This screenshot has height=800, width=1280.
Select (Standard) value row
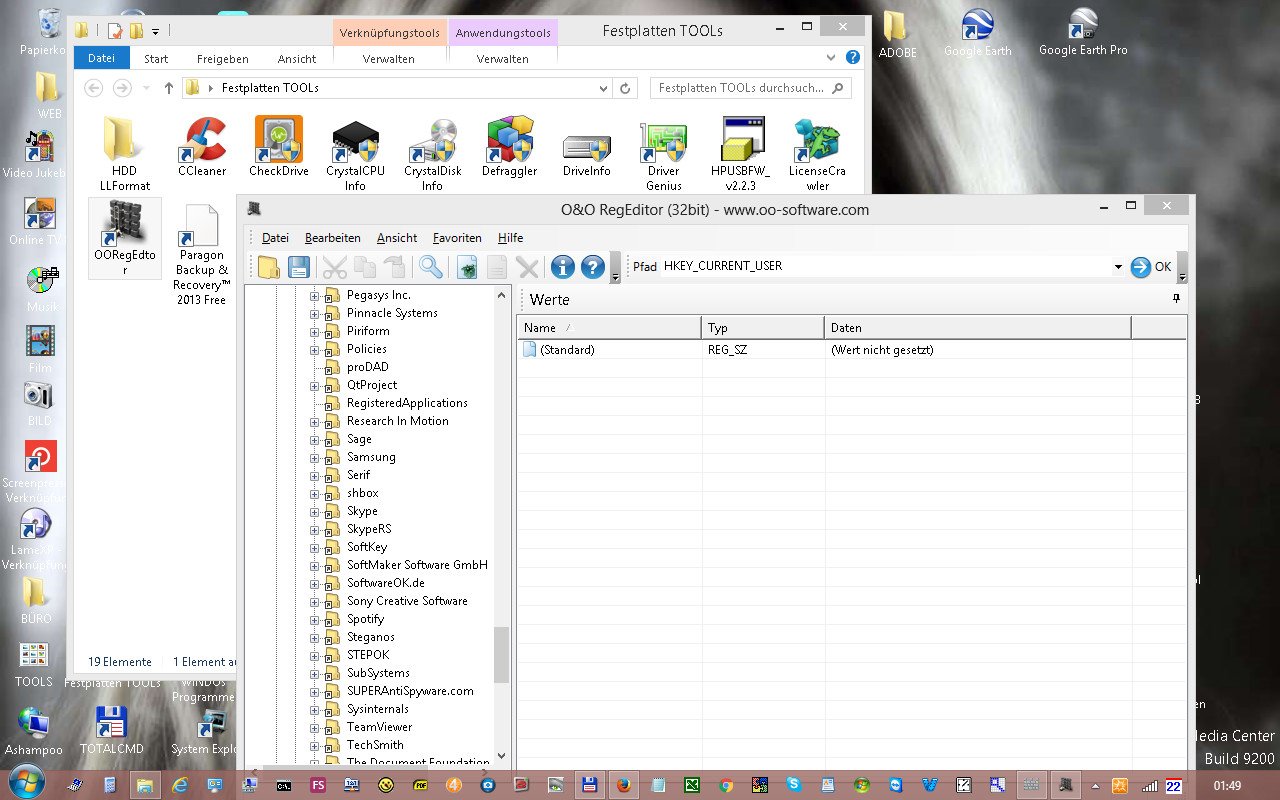click(x=852, y=350)
